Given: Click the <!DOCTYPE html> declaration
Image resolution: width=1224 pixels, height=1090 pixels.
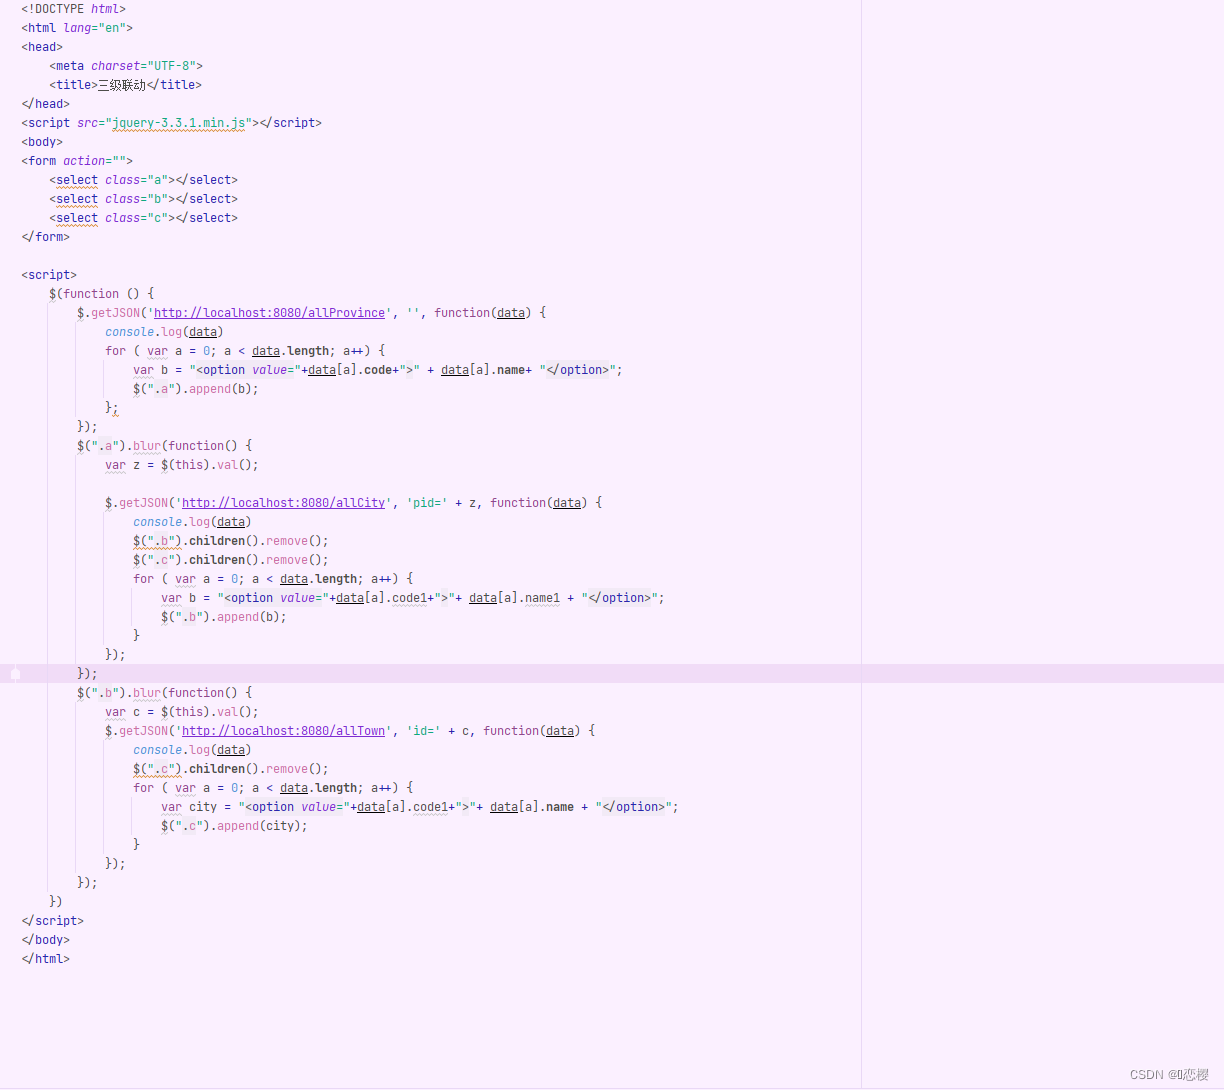Looking at the screenshot, I should tap(74, 9).
